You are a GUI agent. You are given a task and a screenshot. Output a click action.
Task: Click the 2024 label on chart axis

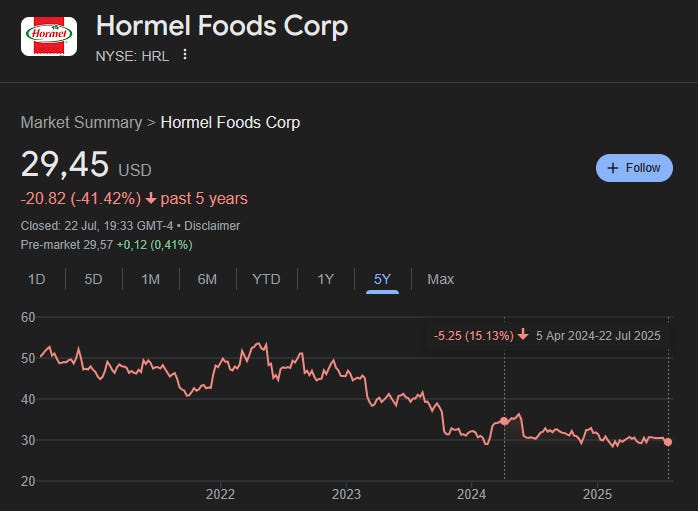click(x=471, y=494)
